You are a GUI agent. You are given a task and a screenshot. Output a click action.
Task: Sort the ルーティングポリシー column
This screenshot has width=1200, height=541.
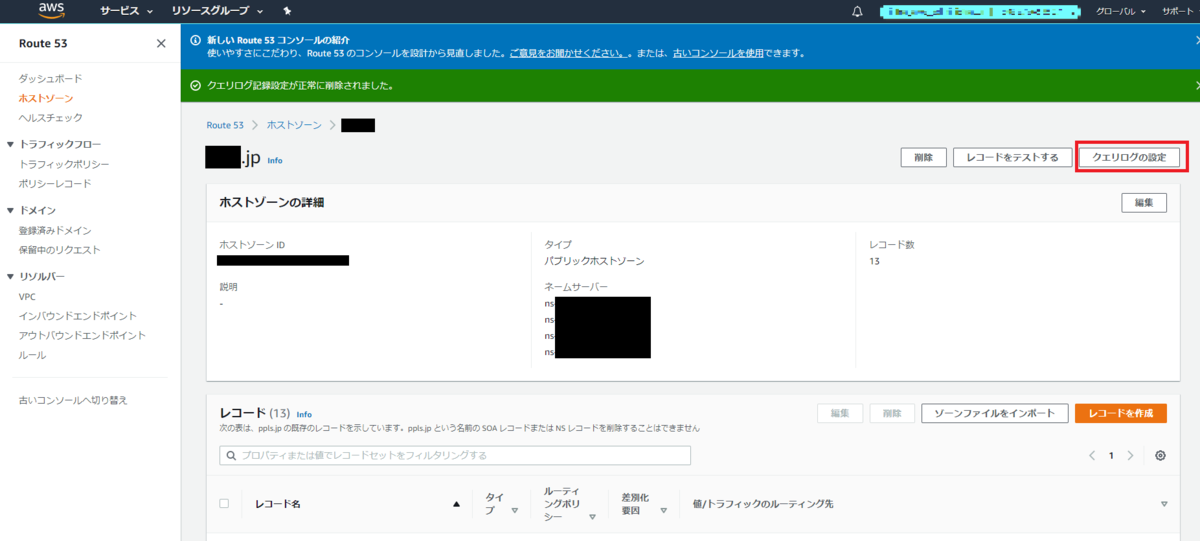592,517
